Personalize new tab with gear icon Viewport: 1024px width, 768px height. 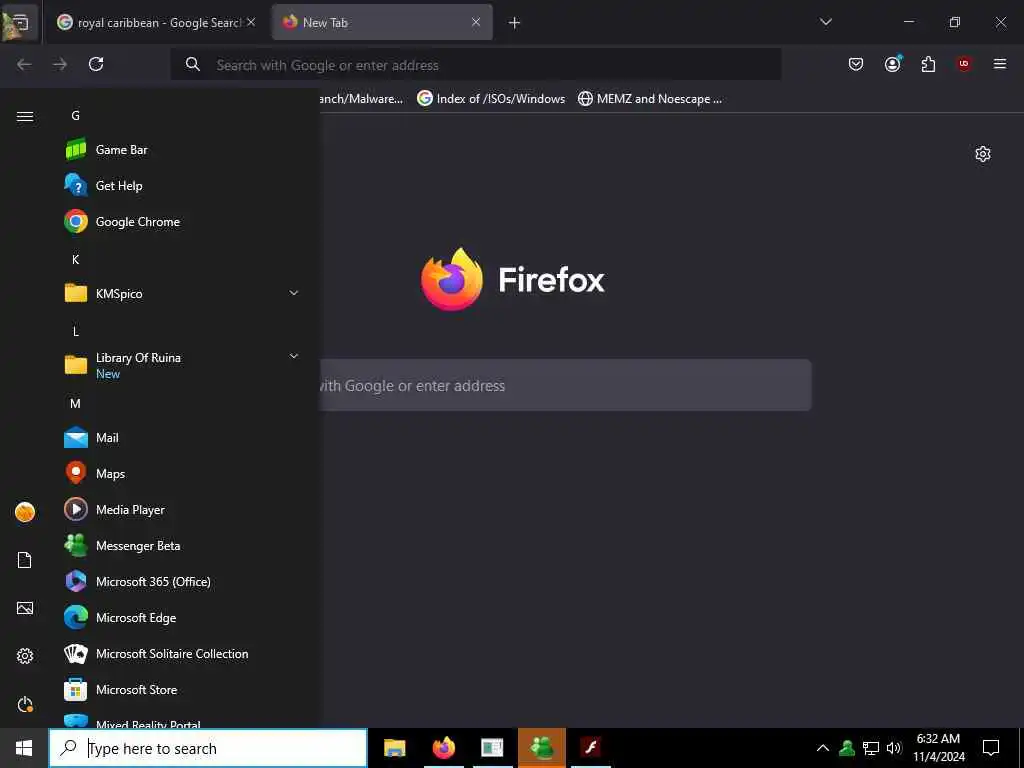(983, 154)
